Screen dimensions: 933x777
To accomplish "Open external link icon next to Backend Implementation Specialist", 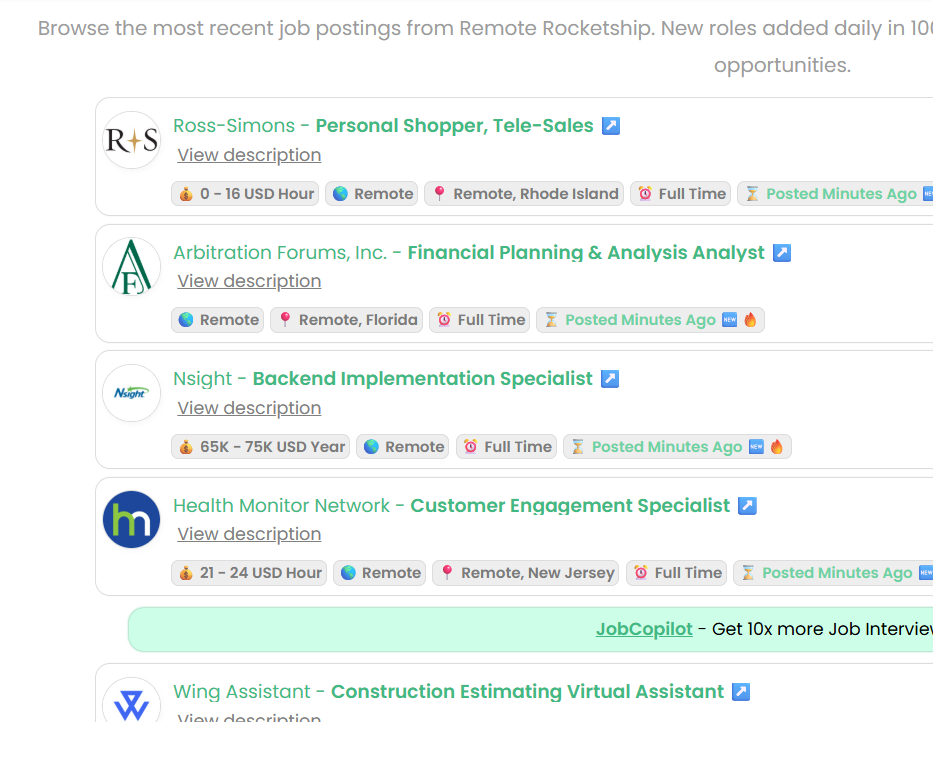I will point(609,378).
